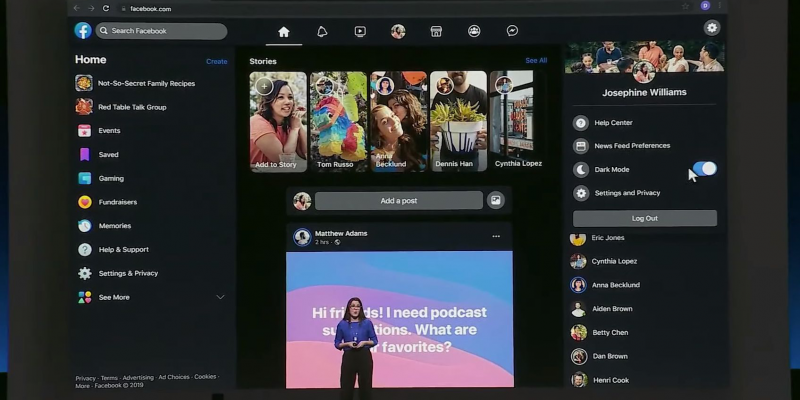Click the Log Out button

point(645,218)
